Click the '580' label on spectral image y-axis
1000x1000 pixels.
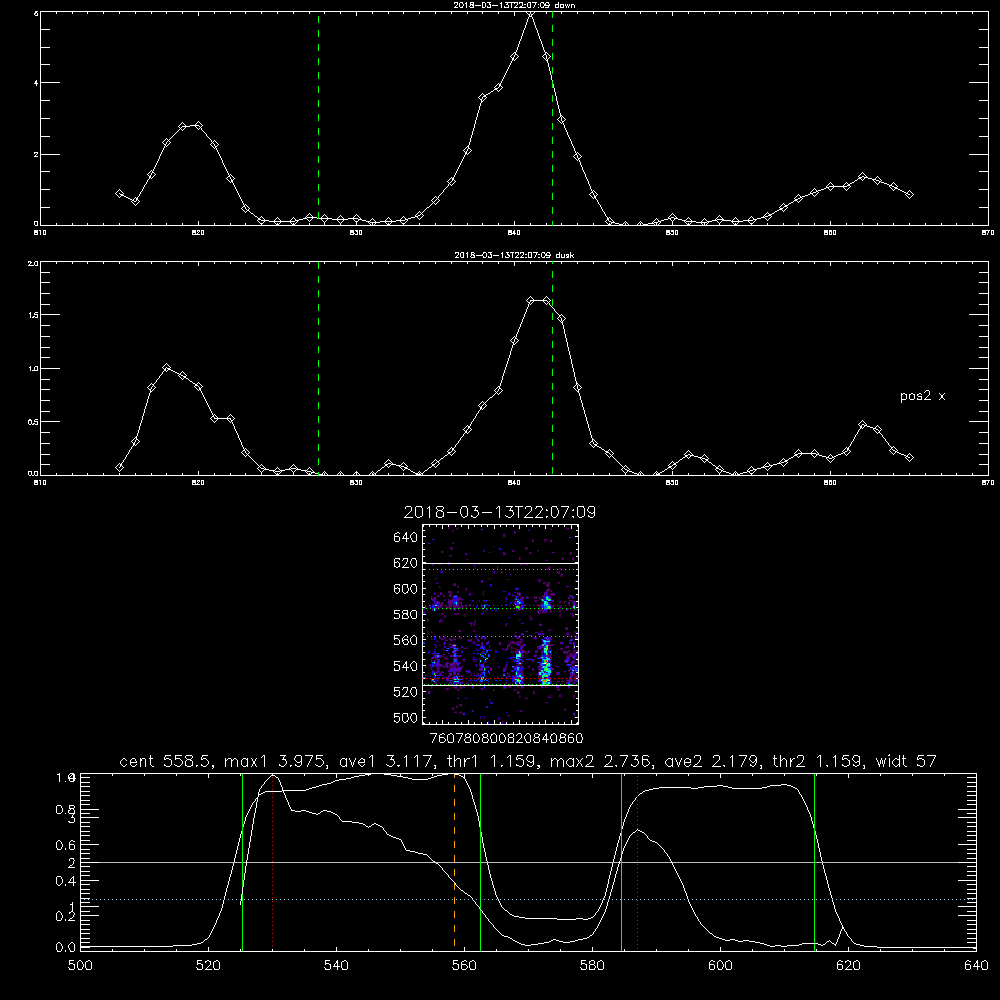[x=406, y=615]
